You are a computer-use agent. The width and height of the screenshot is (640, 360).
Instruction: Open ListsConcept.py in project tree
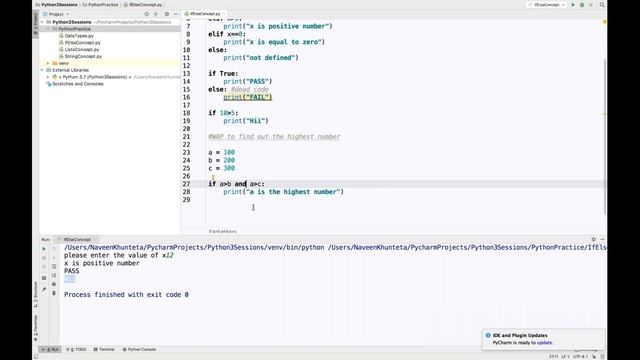click(82, 49)
